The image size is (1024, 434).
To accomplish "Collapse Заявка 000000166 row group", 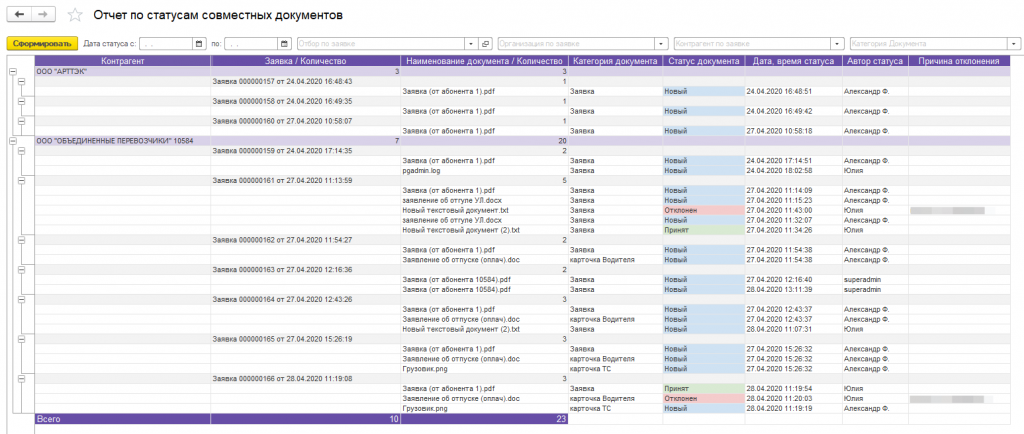I will (x=22, y=379).
